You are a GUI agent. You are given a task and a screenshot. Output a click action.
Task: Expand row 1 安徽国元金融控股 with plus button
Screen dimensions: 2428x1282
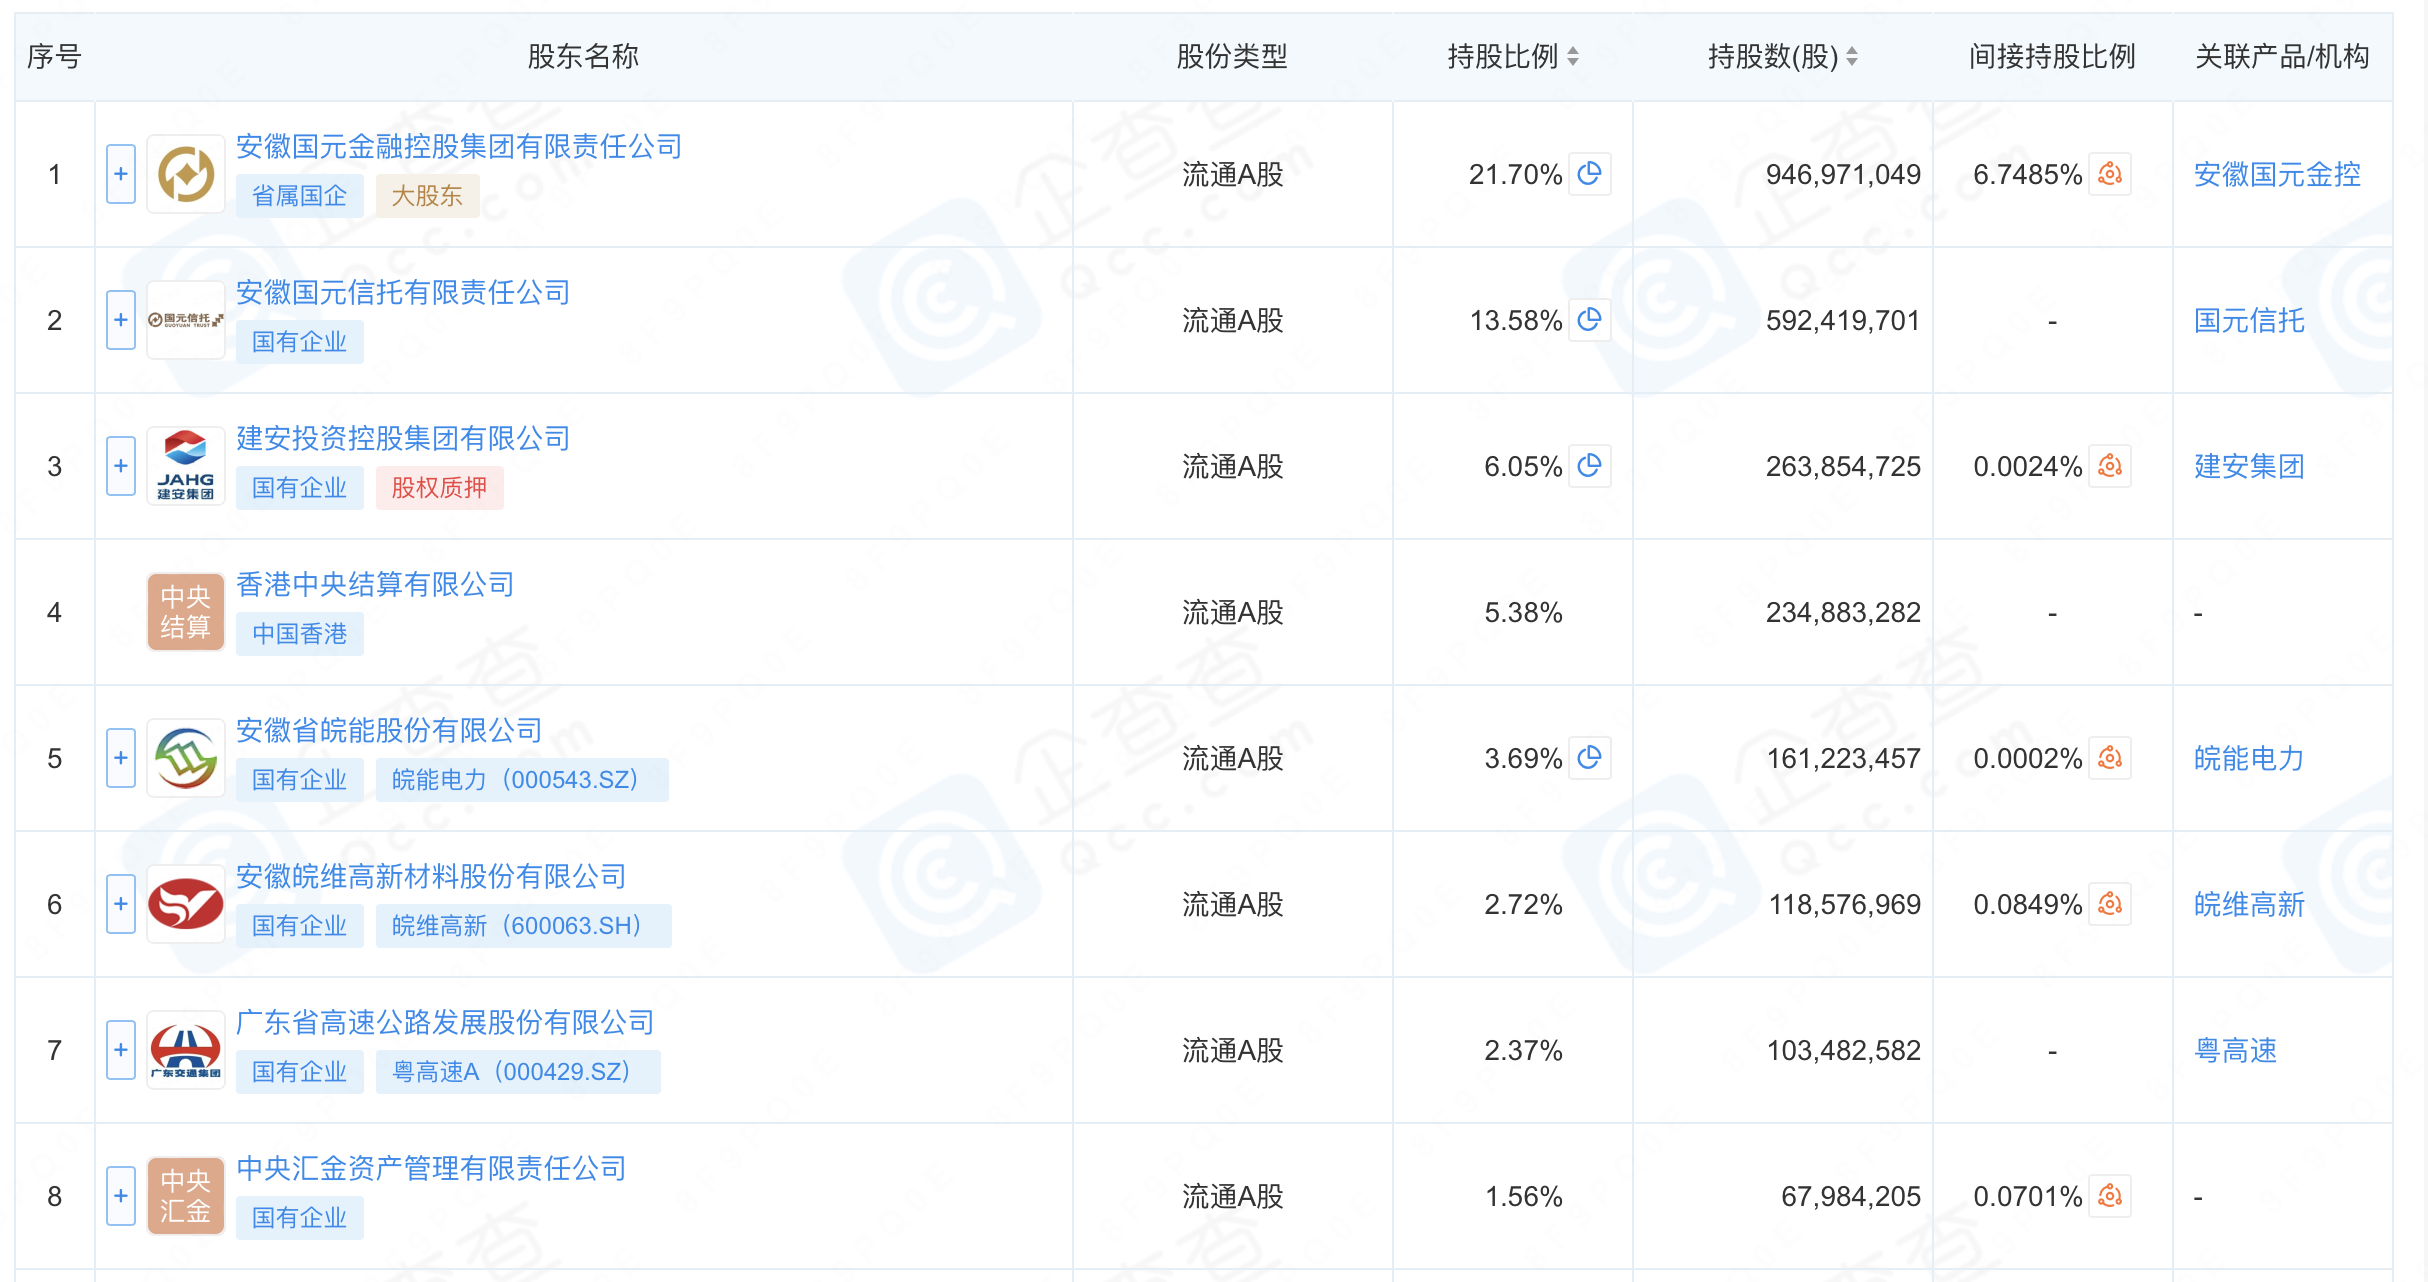coord(121,174)
